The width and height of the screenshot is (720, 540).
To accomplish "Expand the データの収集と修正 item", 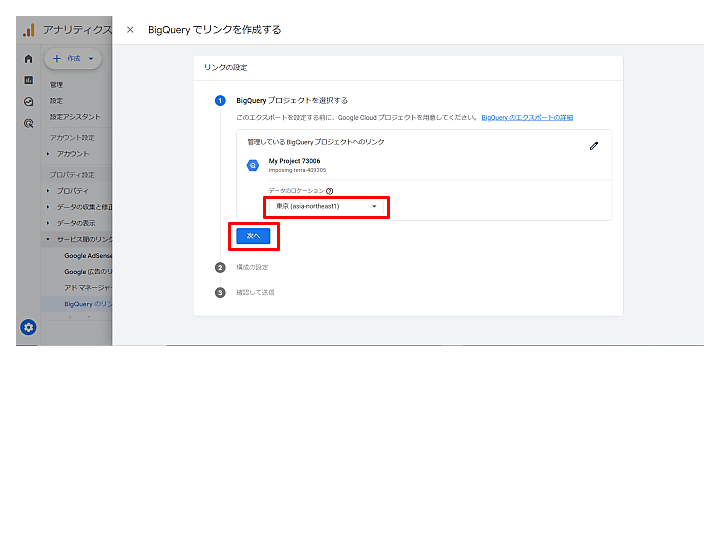I will [79, 207].
